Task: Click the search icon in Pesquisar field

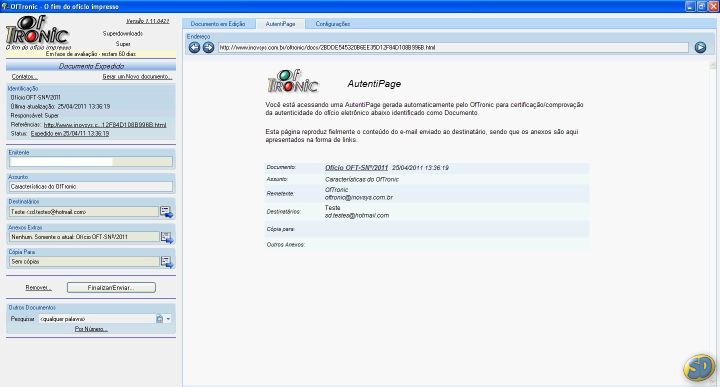Action: click(159, 319)
